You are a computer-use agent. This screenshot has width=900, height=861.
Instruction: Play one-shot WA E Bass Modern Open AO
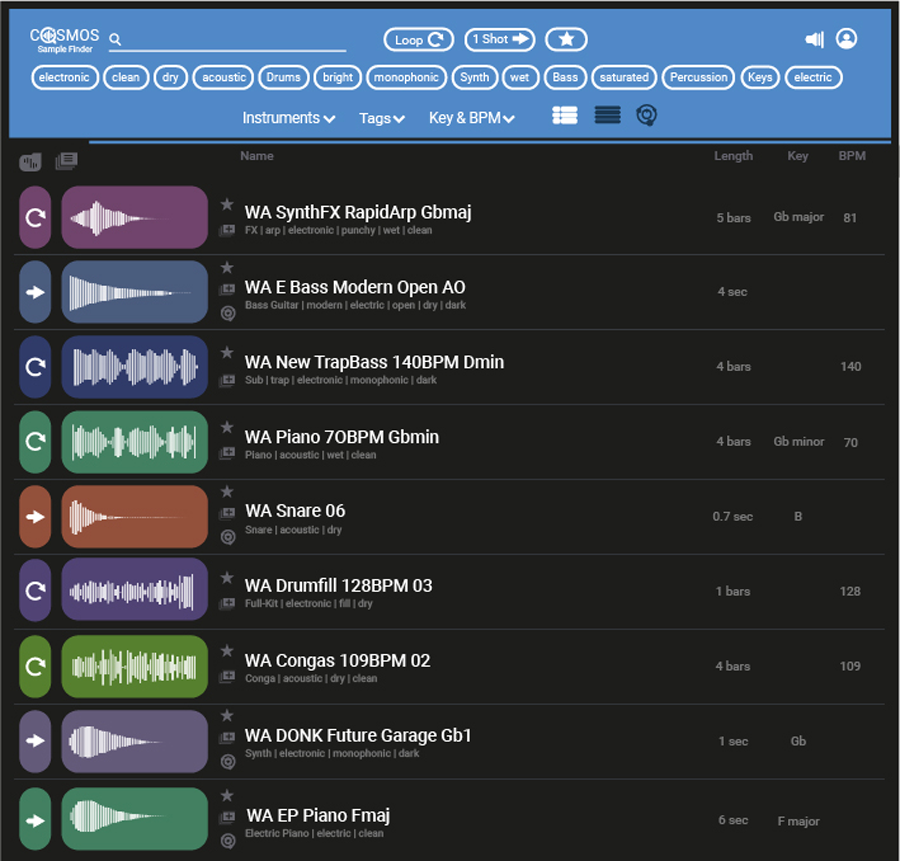[x=35, y=292]
